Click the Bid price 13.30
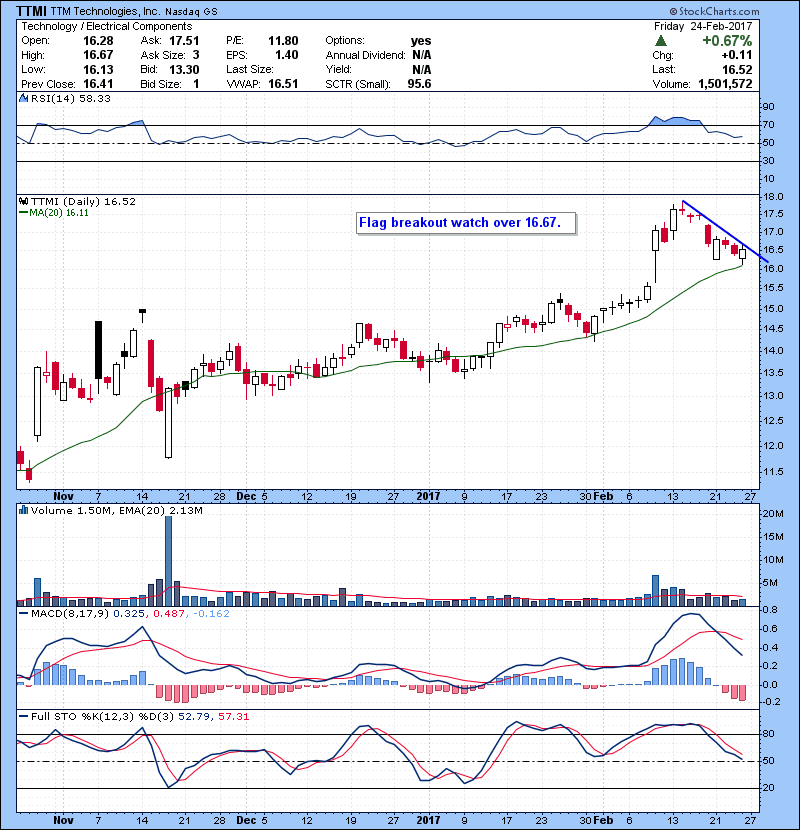The width and height of the screenshot is (800, 830). (184, 69)
